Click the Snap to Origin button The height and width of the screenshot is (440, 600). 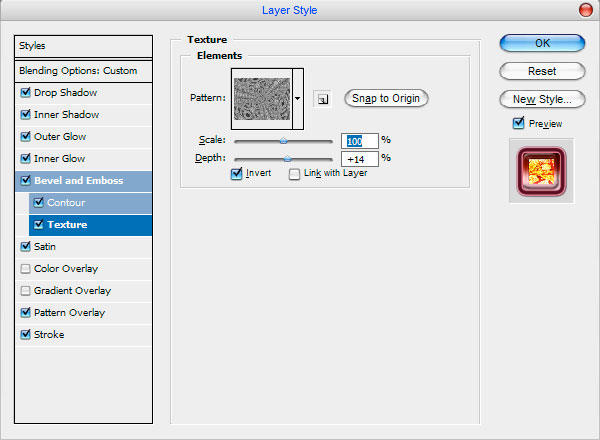pos(386,98)
